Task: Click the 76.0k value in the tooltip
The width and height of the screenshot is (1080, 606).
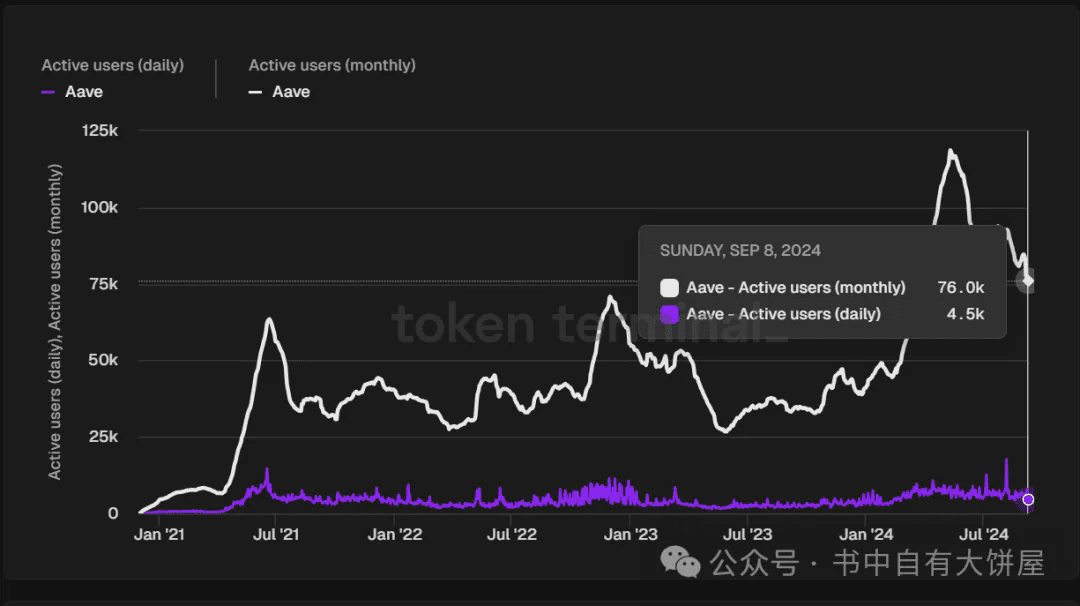Action: pyautogui.click(x=961, y=287)
